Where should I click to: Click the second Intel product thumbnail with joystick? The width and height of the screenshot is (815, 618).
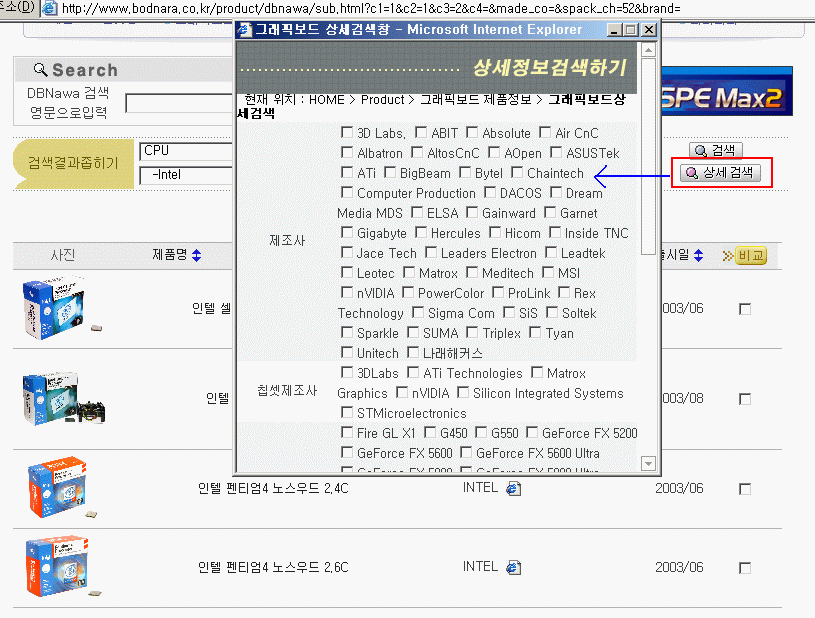click(63, 399)
